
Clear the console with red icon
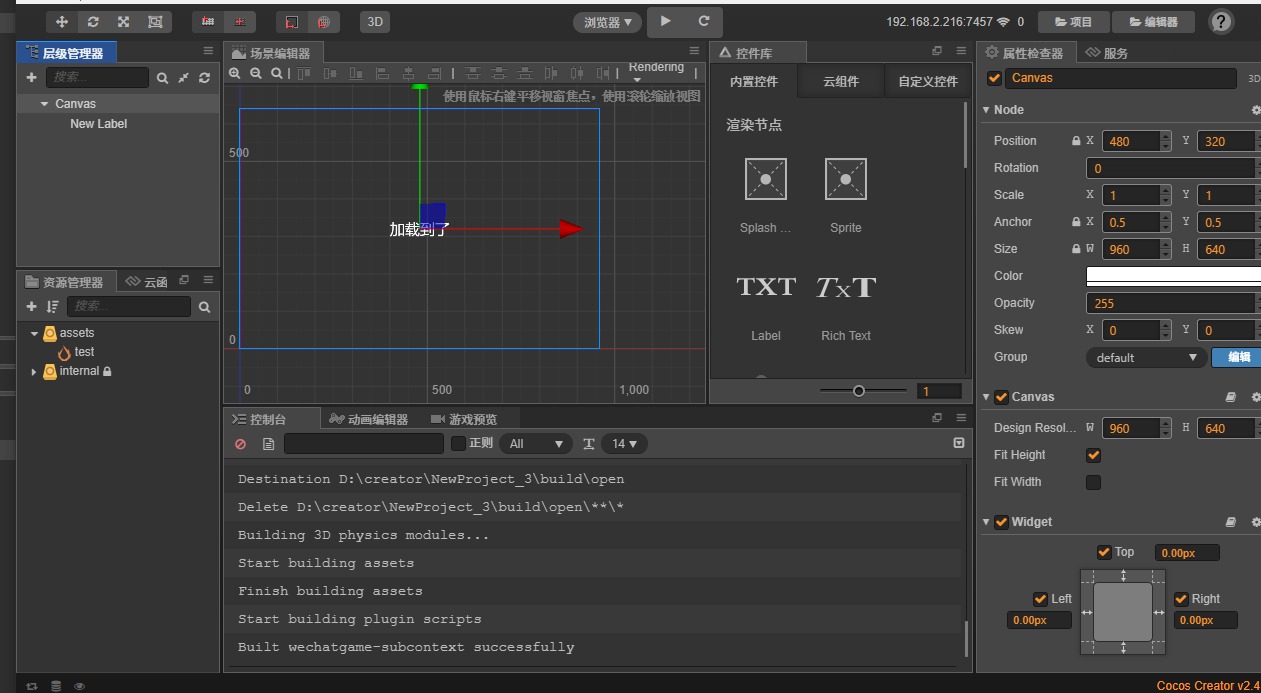pos(240,444)
